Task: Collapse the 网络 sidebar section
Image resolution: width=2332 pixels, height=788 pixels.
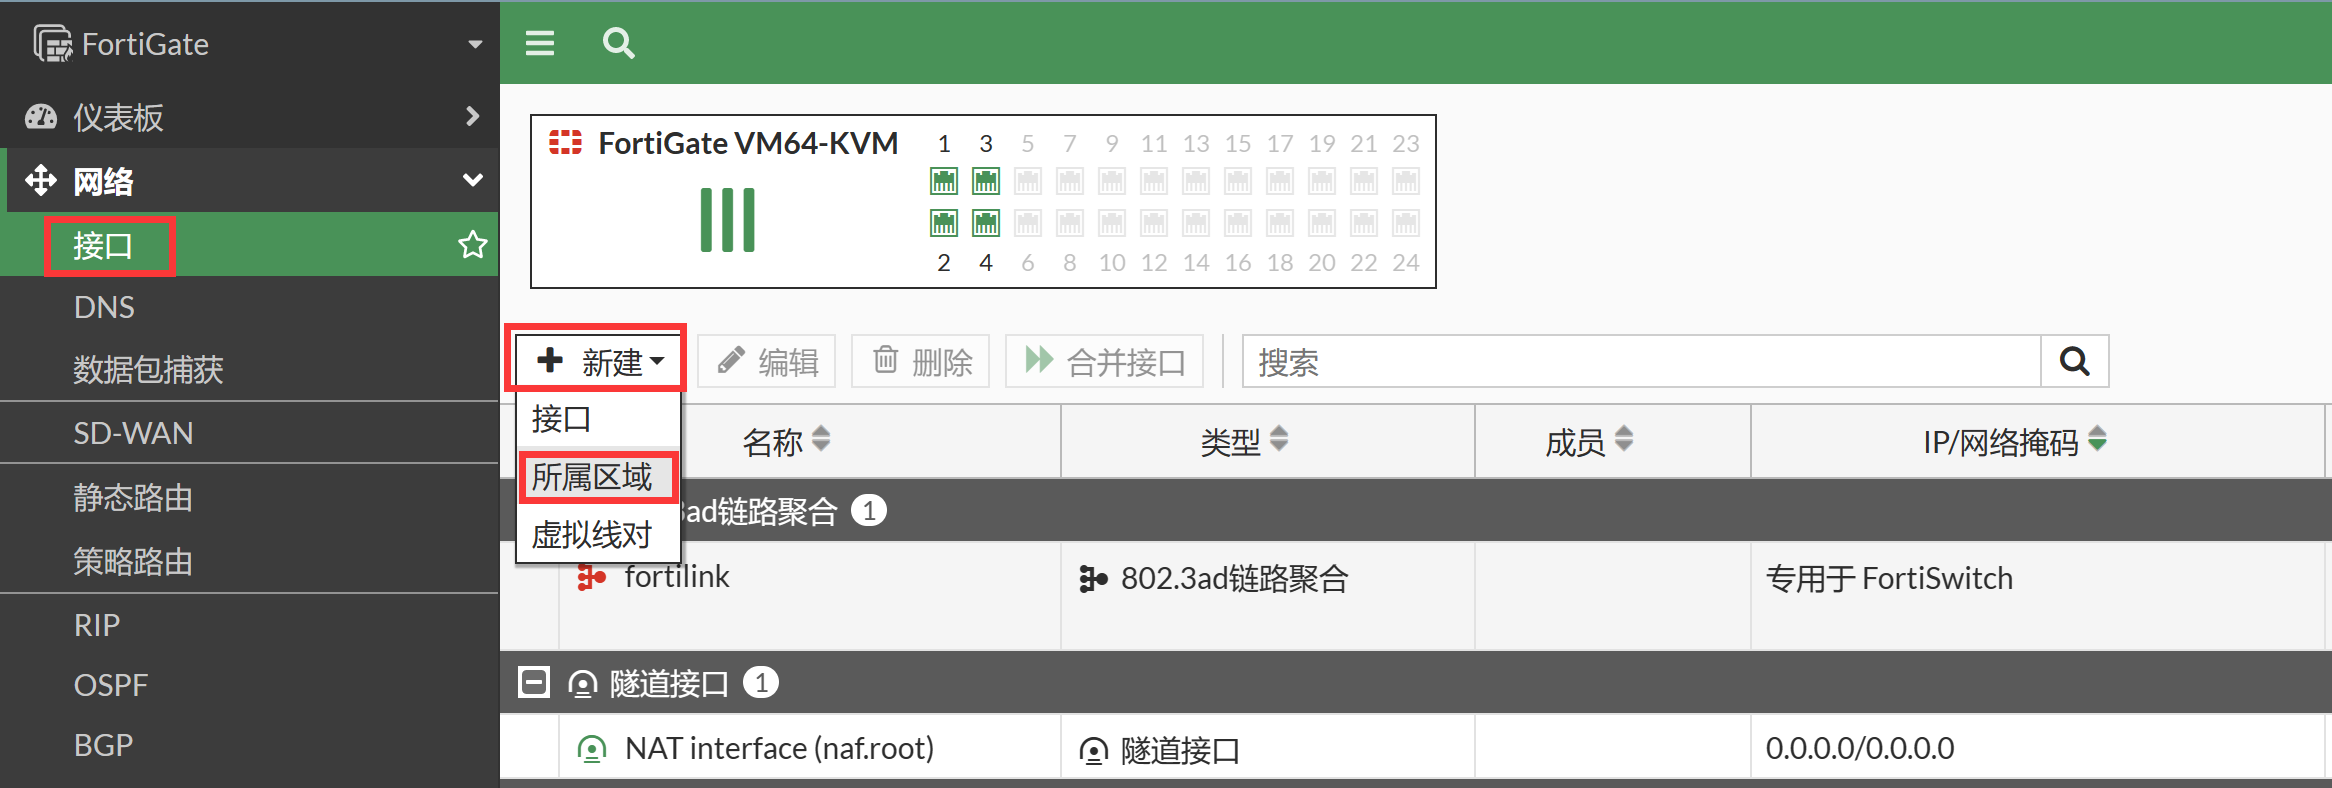Action: point(472,181)
